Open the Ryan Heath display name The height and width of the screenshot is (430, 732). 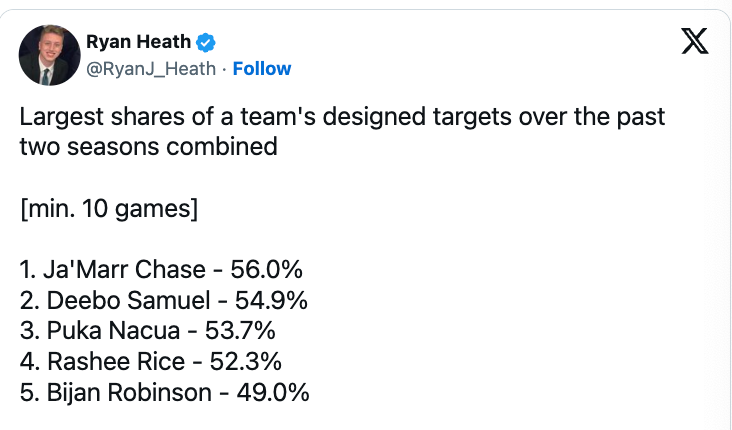coord(138,42)
